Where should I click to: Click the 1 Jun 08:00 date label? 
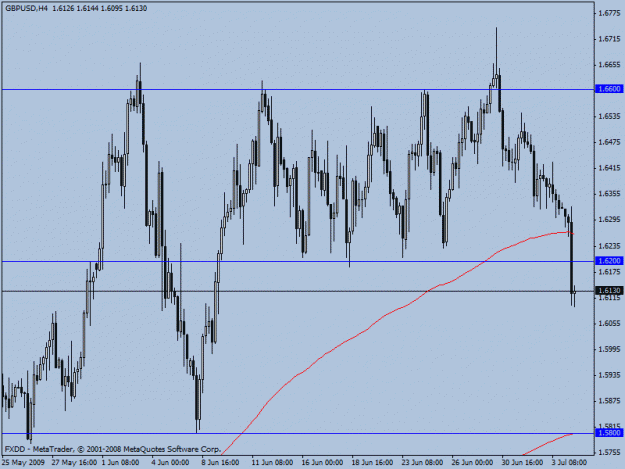coord(120,463)
